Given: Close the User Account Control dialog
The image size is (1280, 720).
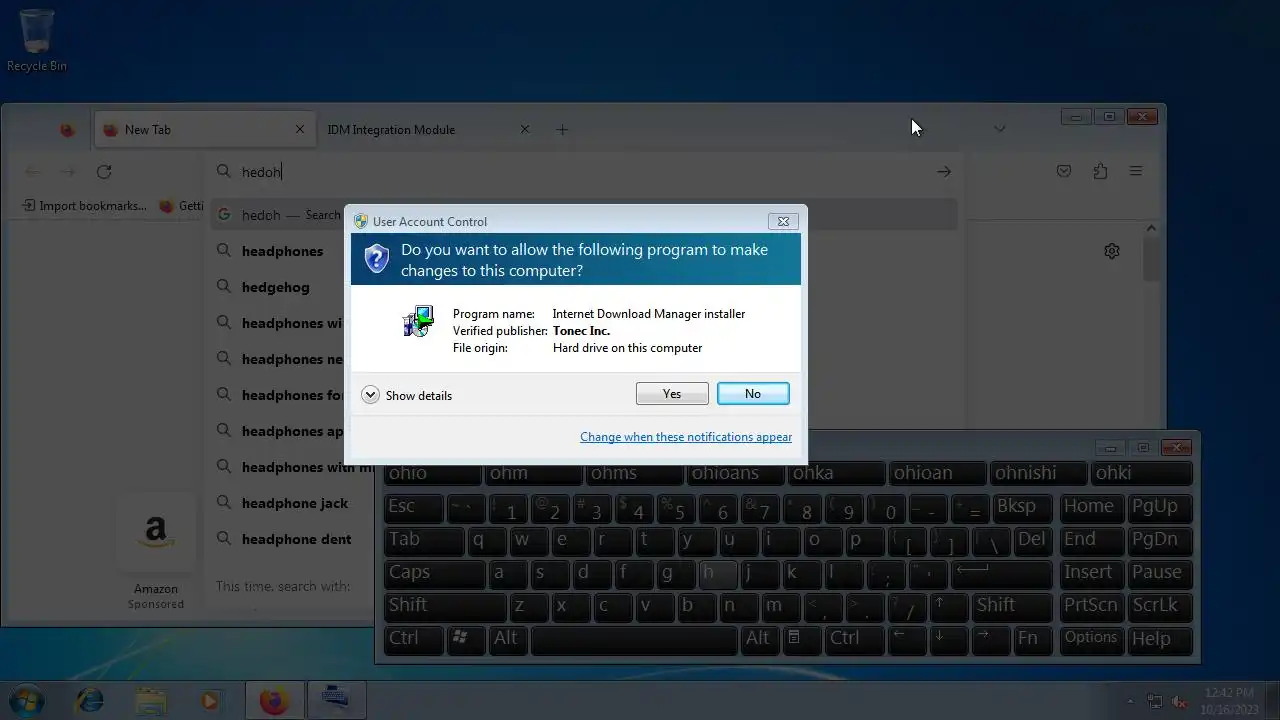Looking at the screenshot, I should tap(783, 221).
